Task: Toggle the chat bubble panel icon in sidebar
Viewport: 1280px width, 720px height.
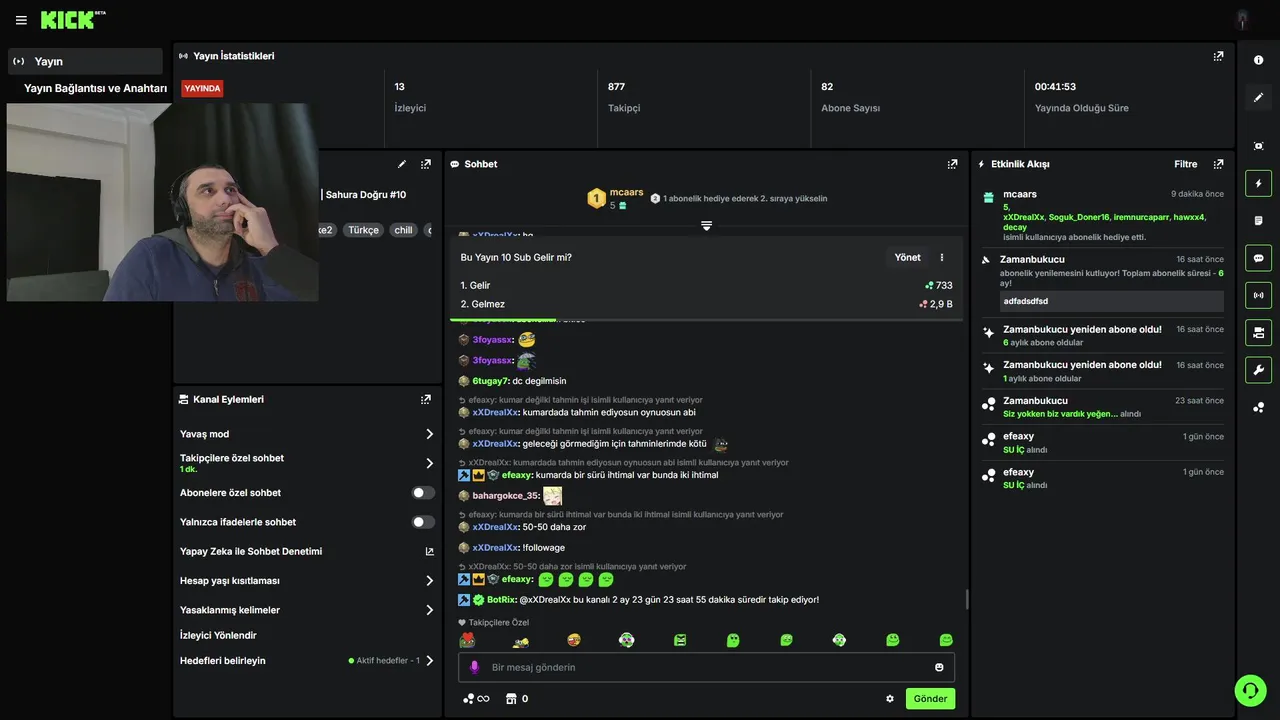Action: 1258,258
